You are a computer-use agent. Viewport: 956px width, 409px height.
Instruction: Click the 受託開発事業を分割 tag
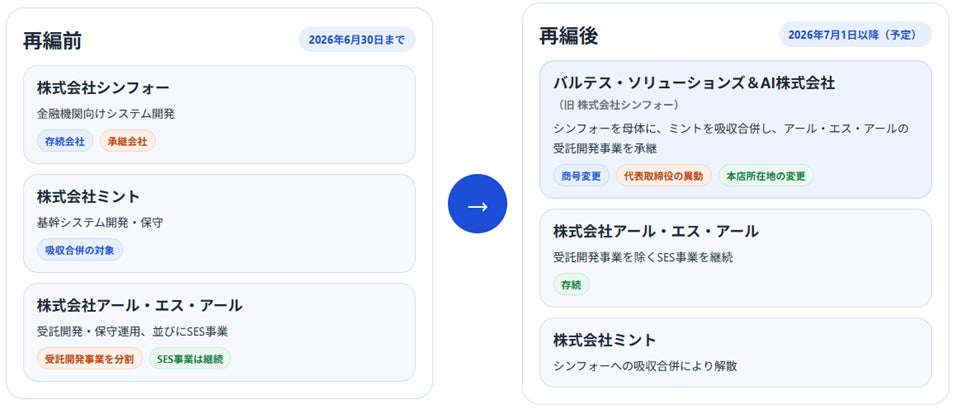click(x=90, y=358)
